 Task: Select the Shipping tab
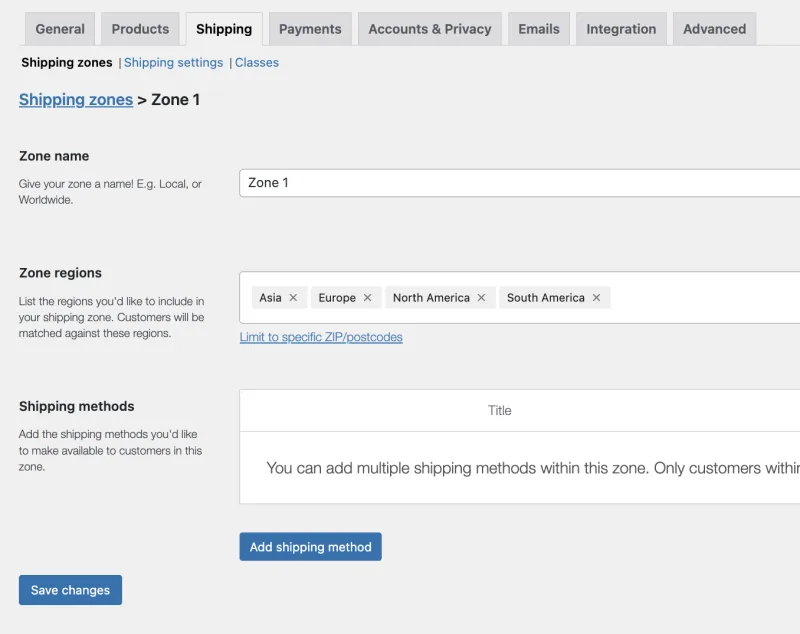tap(224, 29)
